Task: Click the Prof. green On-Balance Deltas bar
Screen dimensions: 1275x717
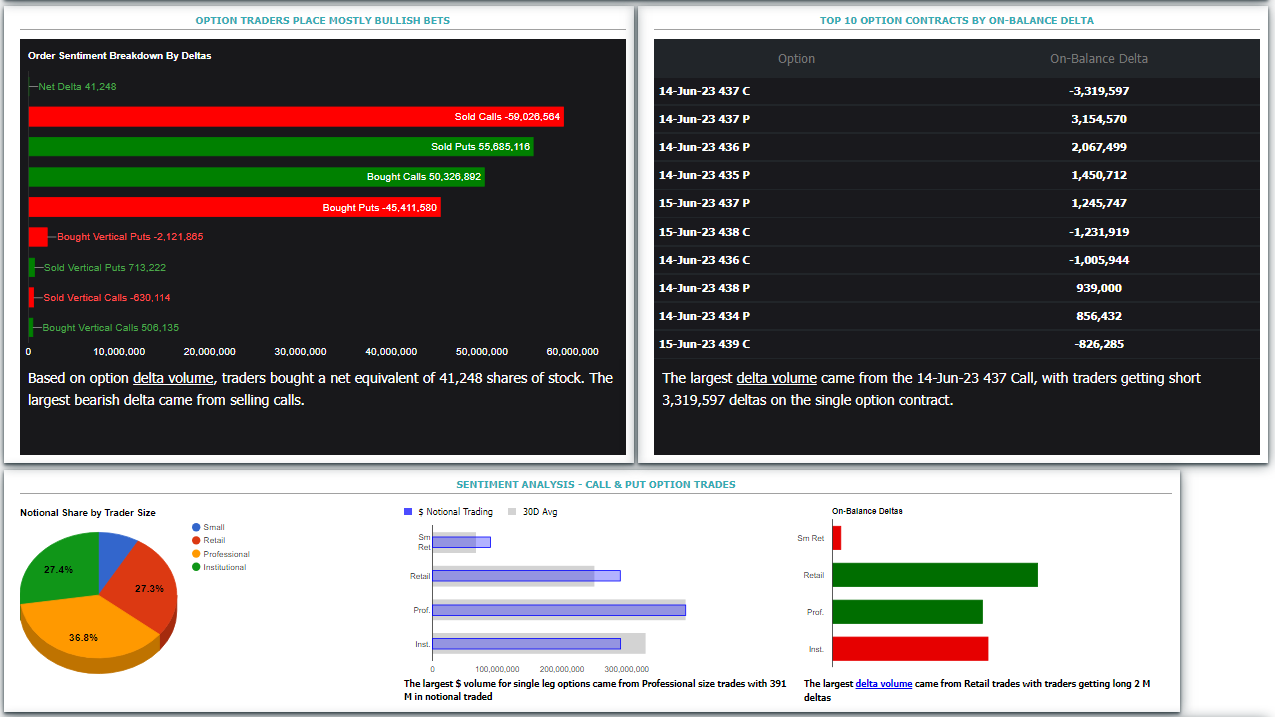Action: coord(908,612)
